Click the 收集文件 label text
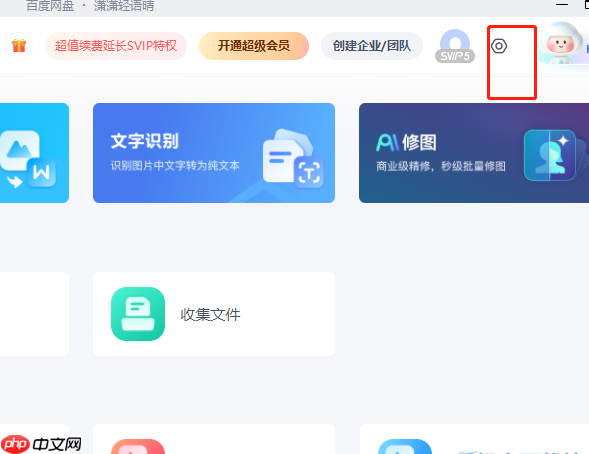 pos(210,314)
